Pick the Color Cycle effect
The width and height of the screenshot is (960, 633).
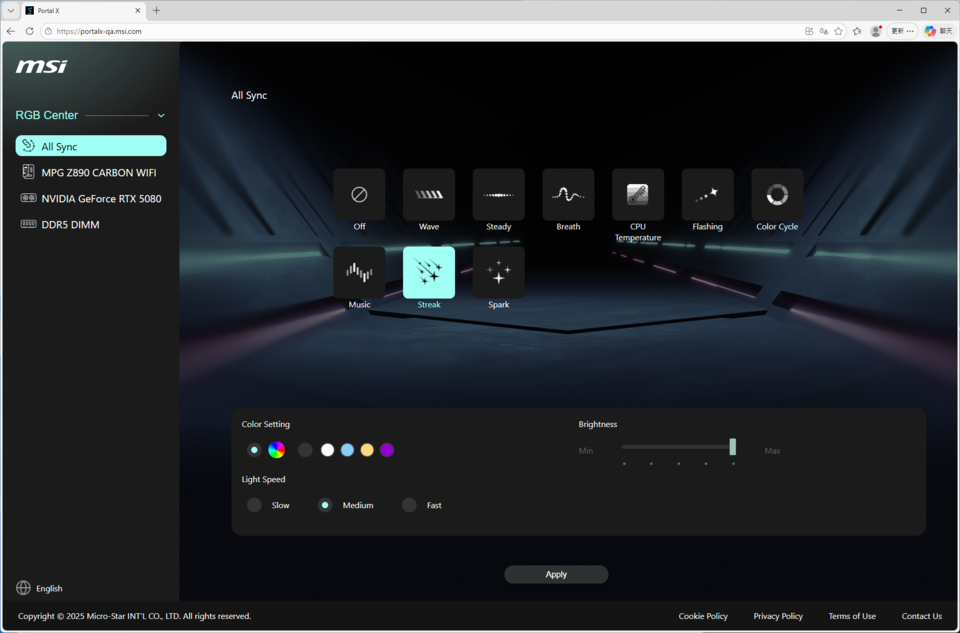pos(777,195)
